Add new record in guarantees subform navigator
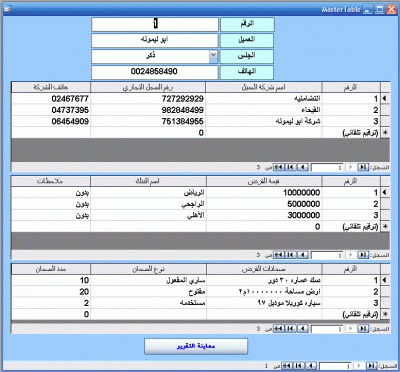Viewport: 400px width, 372px height. tap(279, 329)
